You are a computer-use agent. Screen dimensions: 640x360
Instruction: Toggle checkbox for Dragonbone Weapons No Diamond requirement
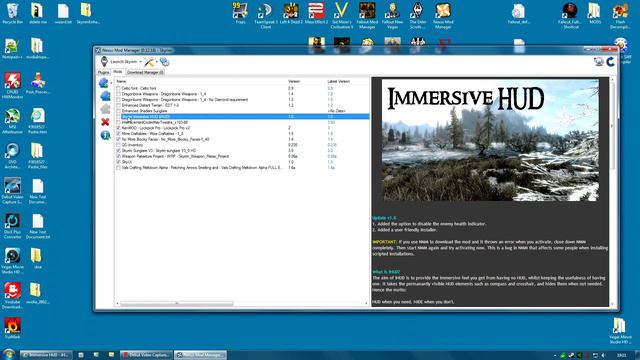tap(118, 100)
